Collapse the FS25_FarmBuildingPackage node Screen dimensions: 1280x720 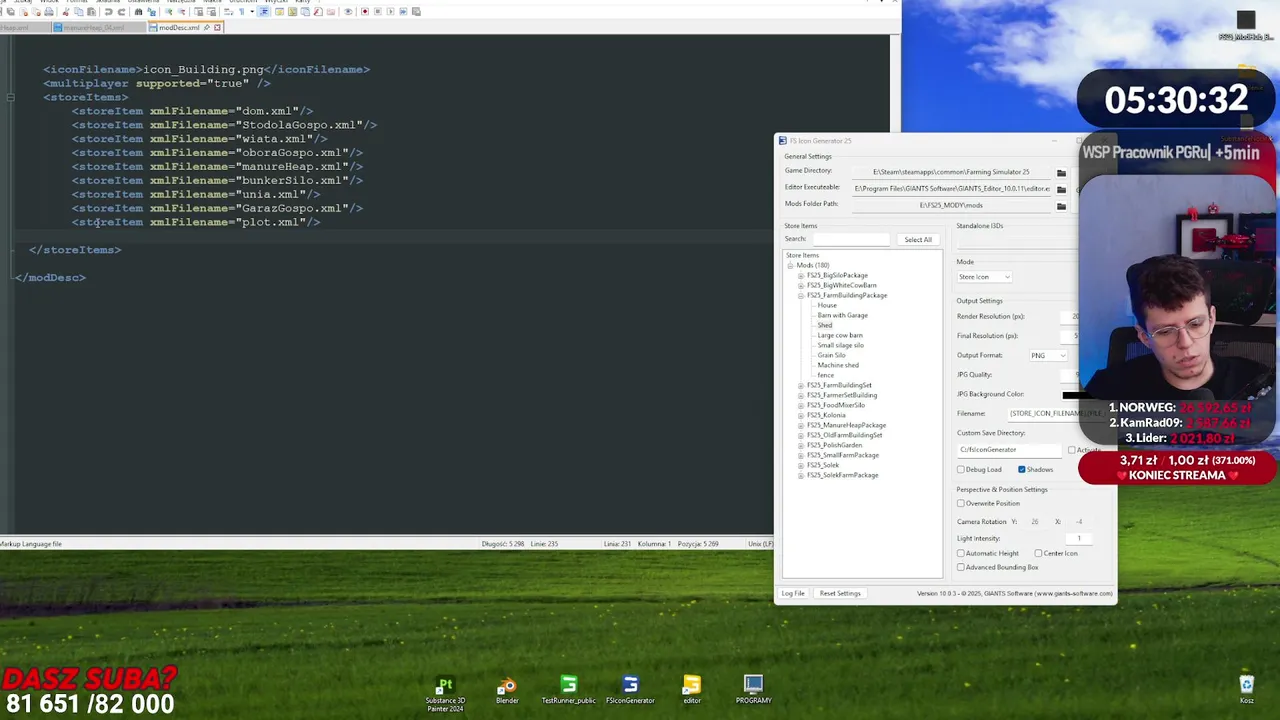(x=801, y=295)
